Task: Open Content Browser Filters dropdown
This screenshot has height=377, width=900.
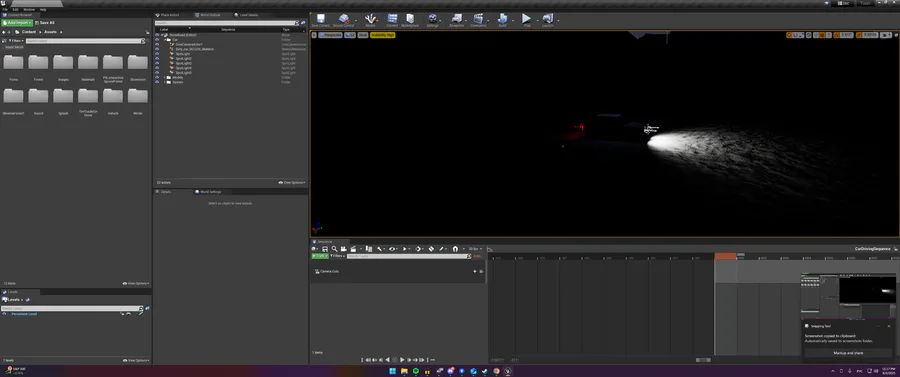Action: (x=15, y=41)
